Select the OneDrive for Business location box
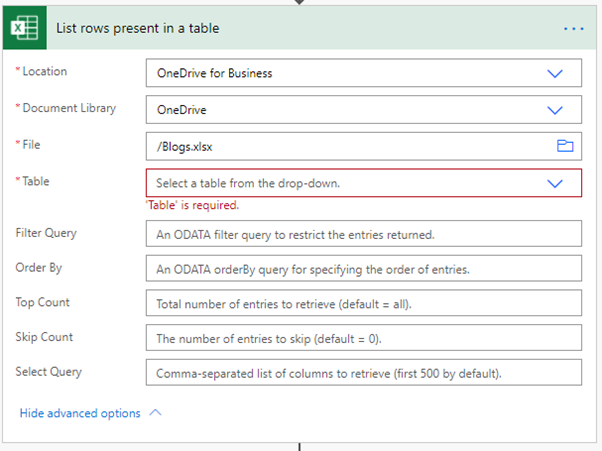602x451 pixels. tap(364, 73)
